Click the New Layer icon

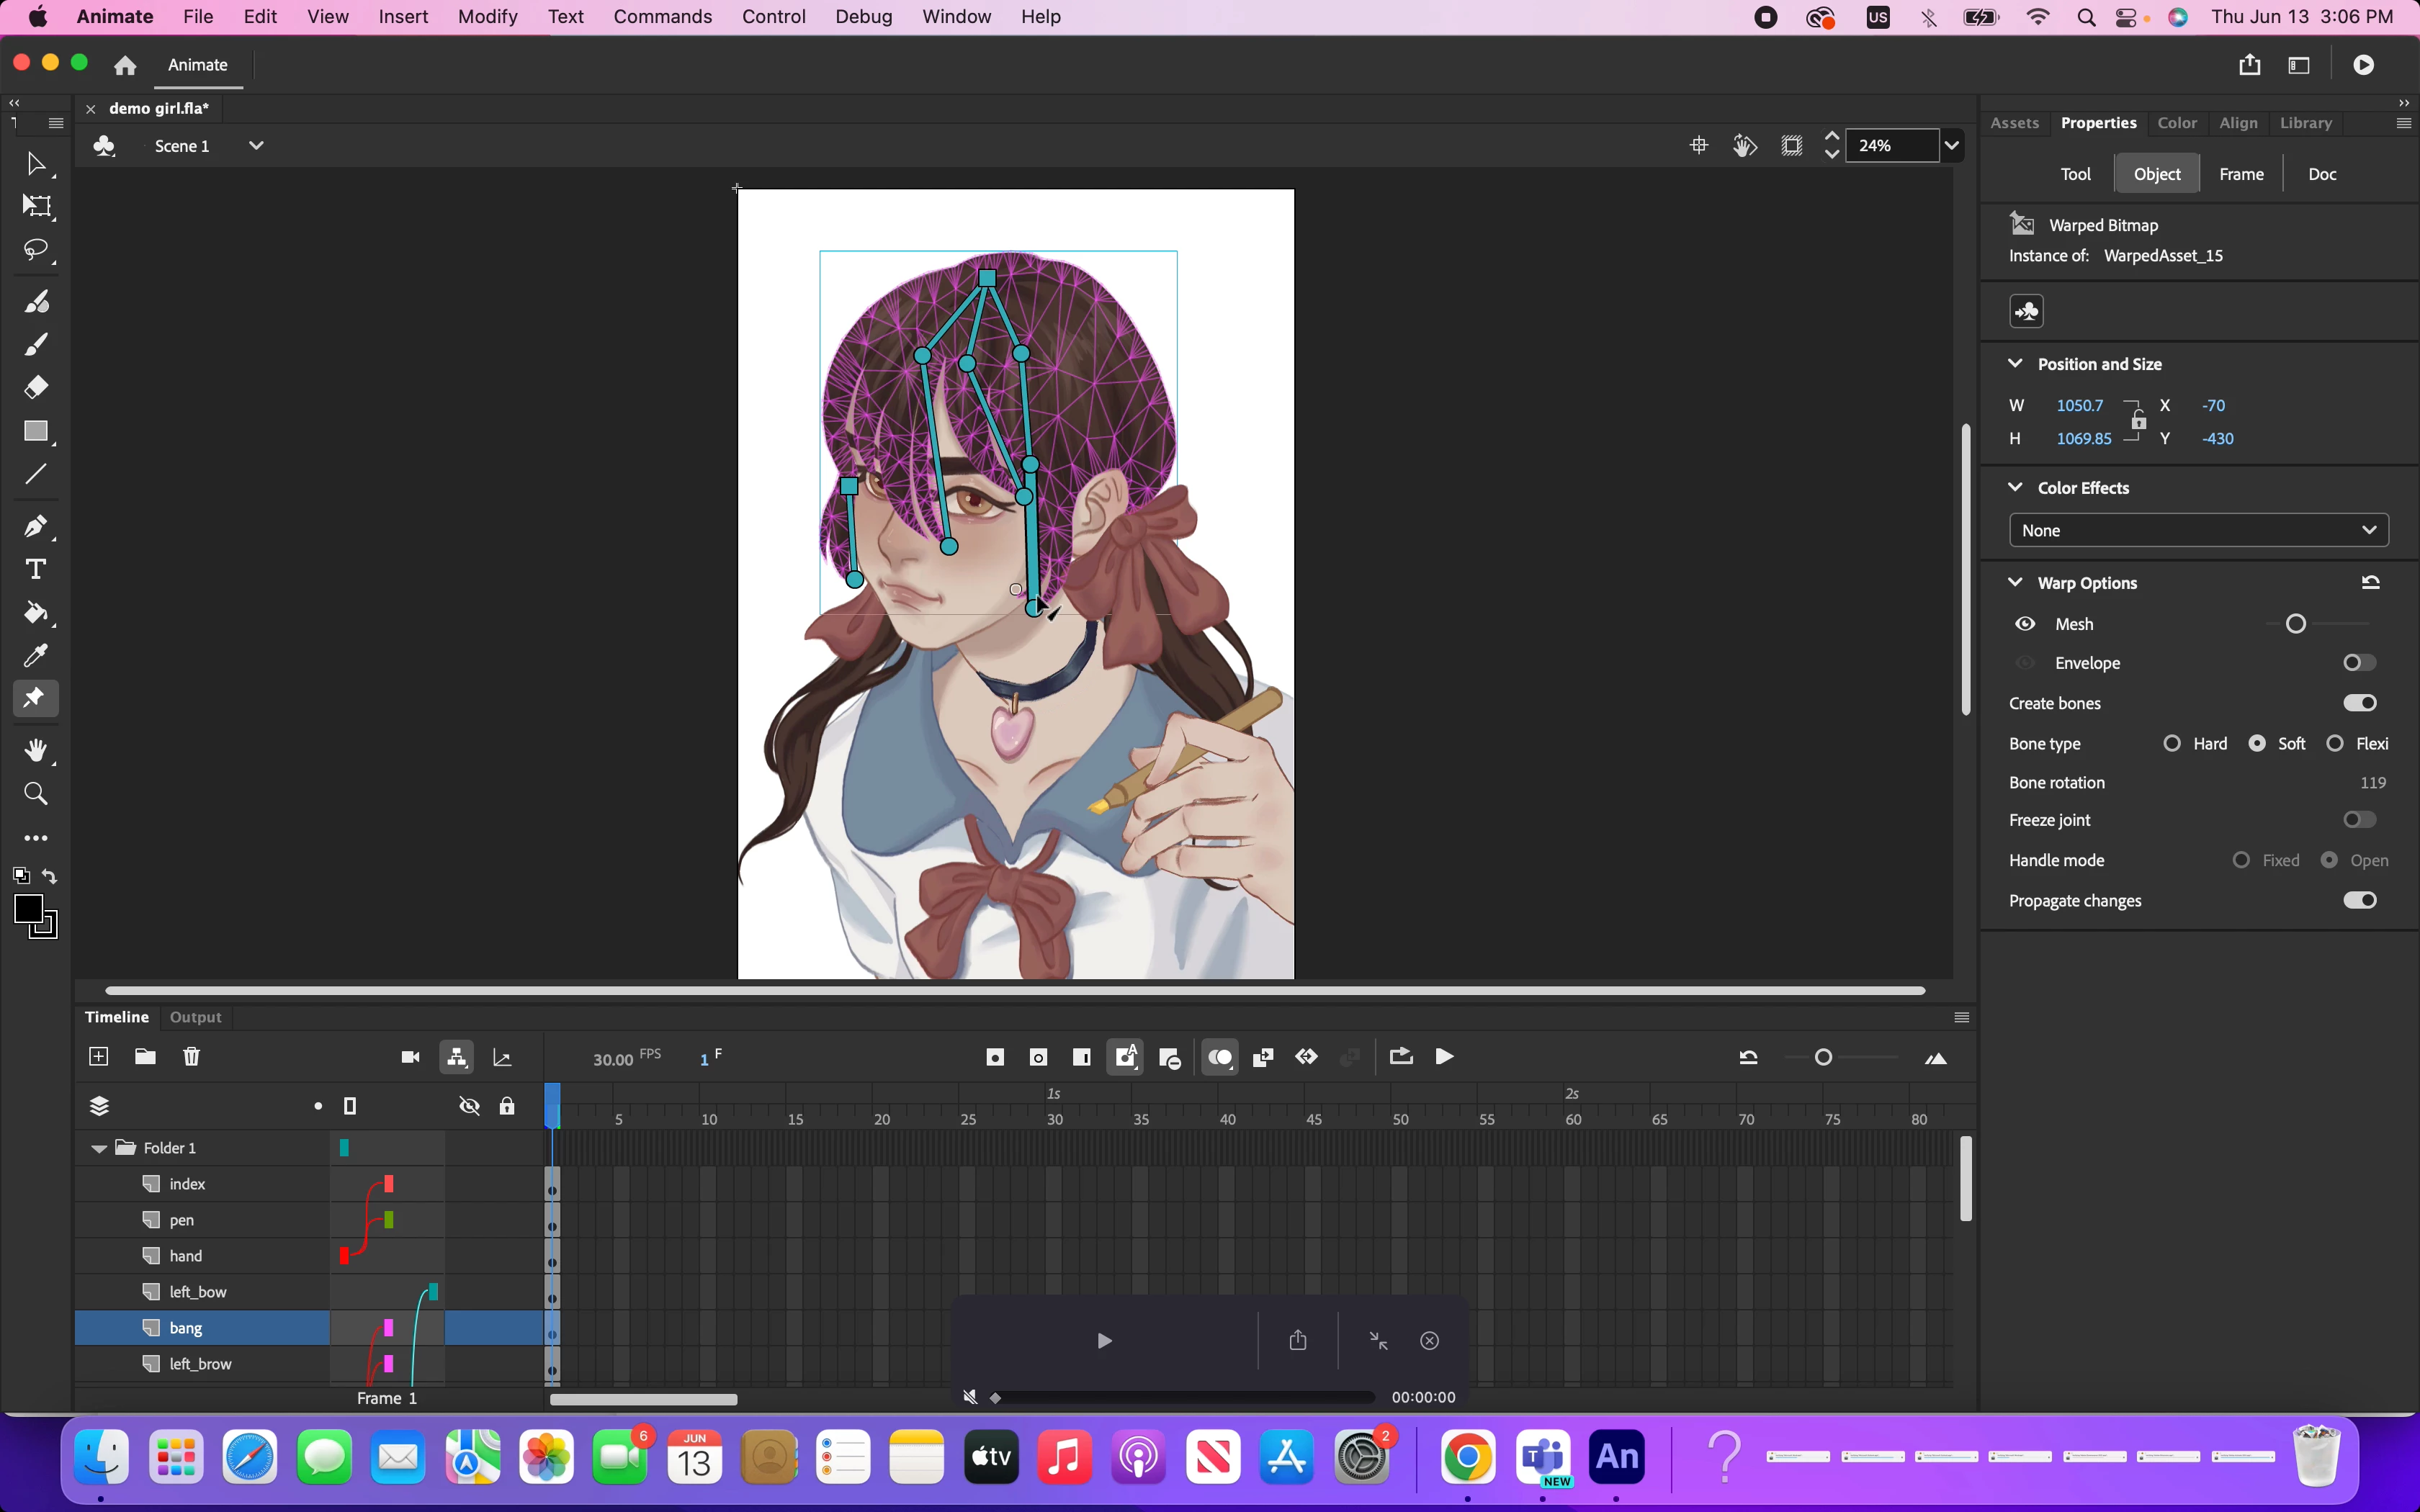(99, 1057)
